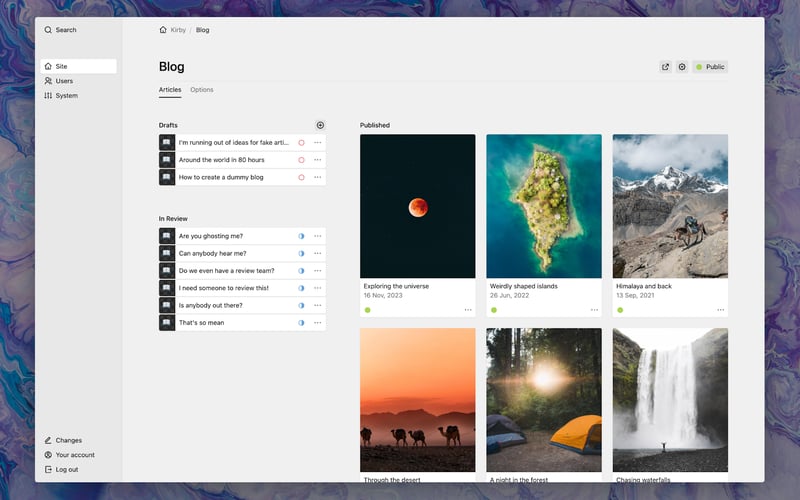Image resolution: width=800 pixels, height=500 pixels.
Task: Click the Blog breadcrumb link
Action: (x=203, y=30)
